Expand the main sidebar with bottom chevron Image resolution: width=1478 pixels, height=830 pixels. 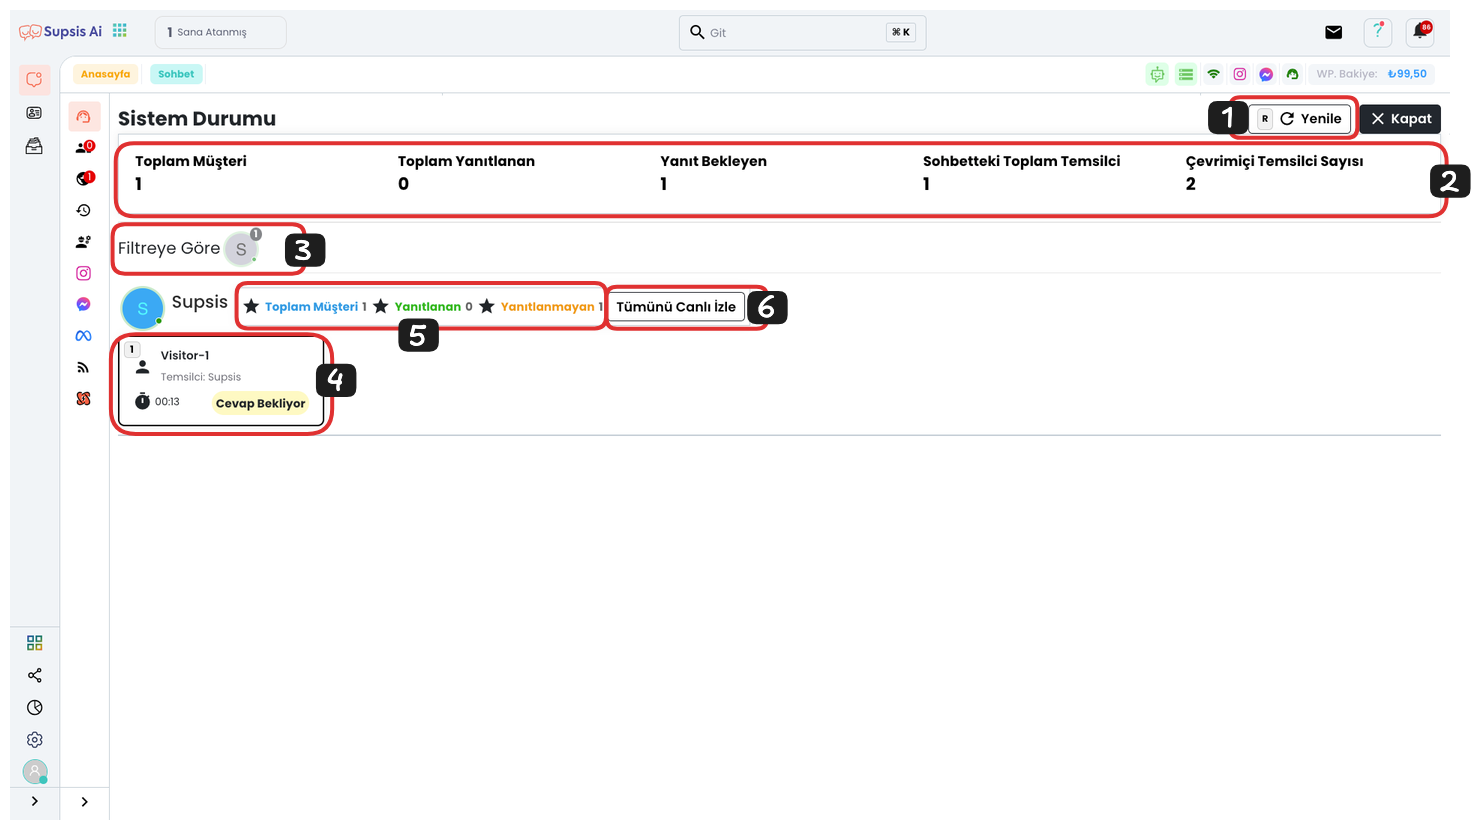pyautogui.click(x=35, y=801)
